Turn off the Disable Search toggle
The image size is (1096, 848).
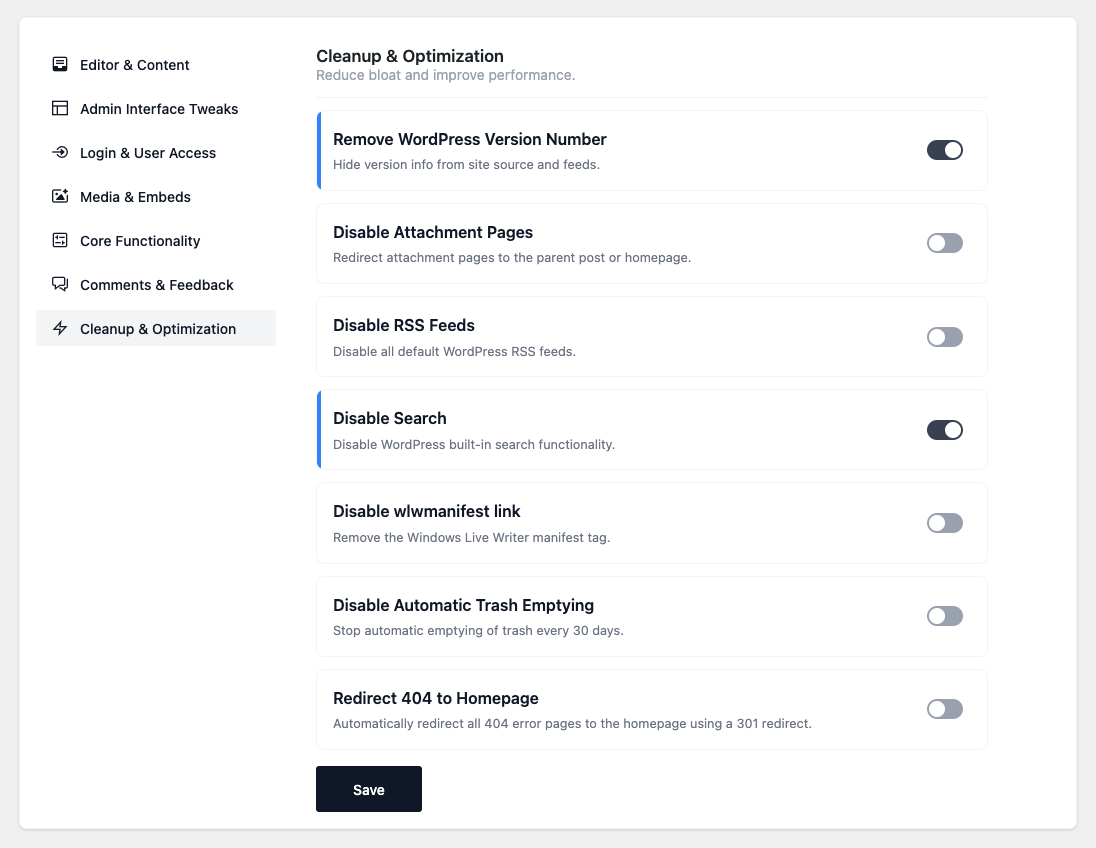(944, 430)
